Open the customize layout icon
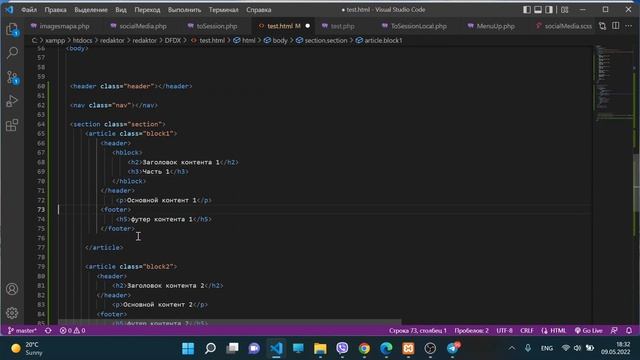 [564, 10]
